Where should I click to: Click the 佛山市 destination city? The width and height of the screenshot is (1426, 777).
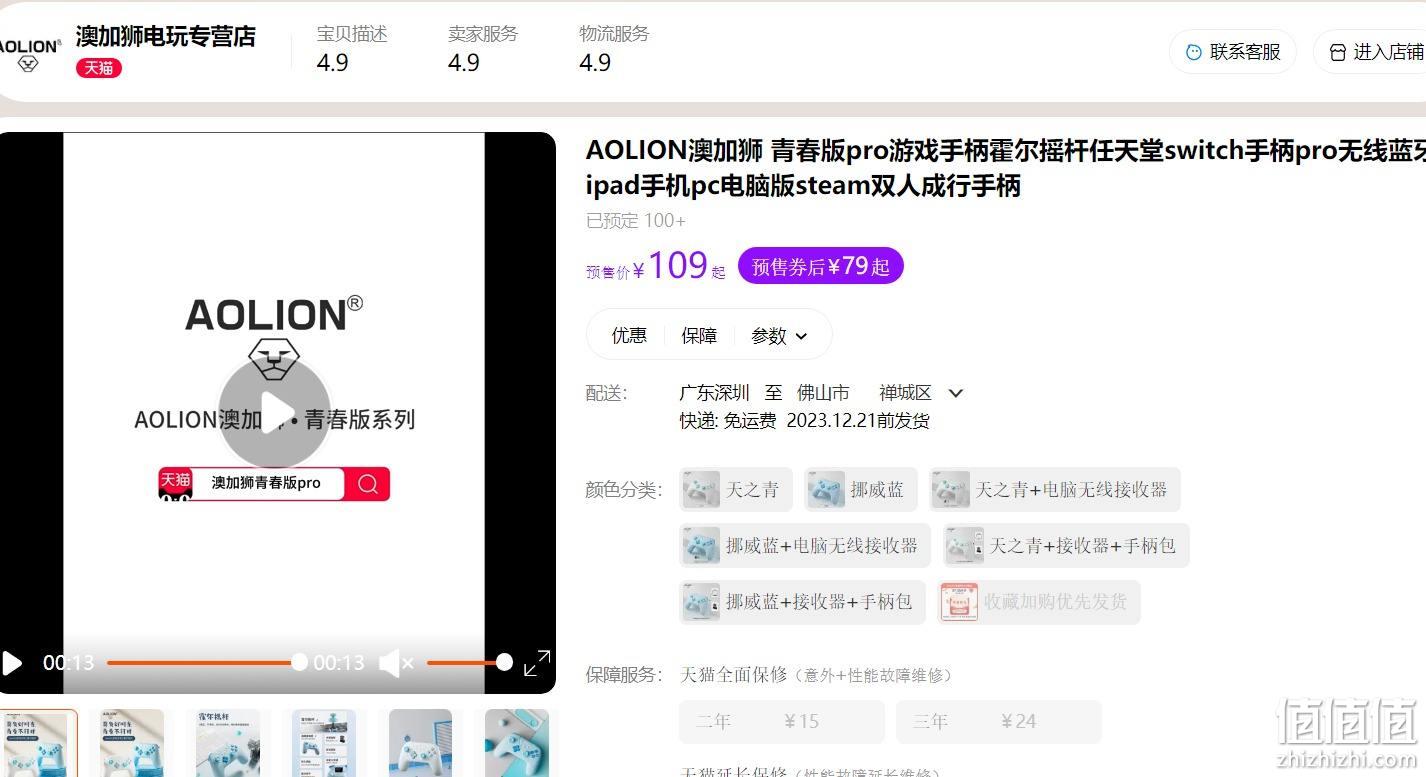(x=823, y=393)
